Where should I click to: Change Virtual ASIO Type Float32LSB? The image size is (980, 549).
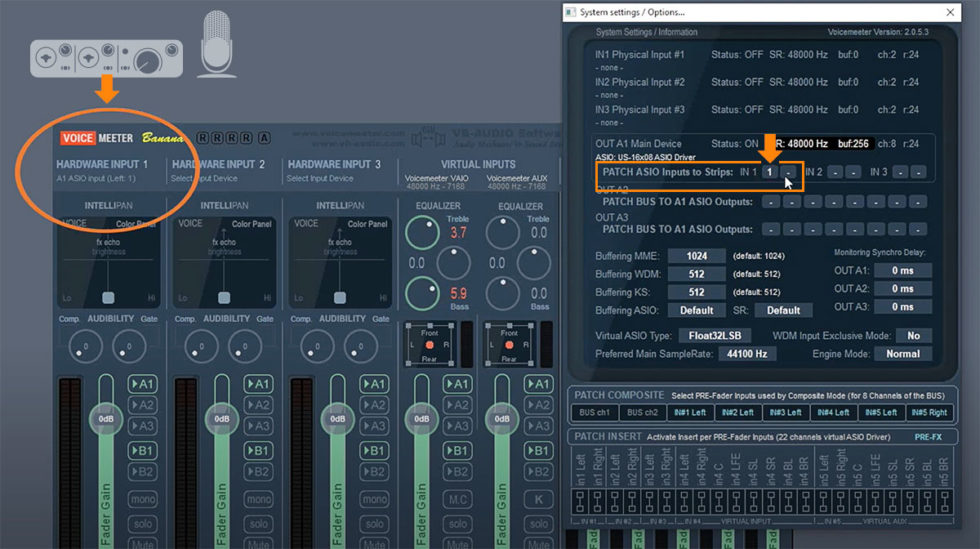pos(715,336)
